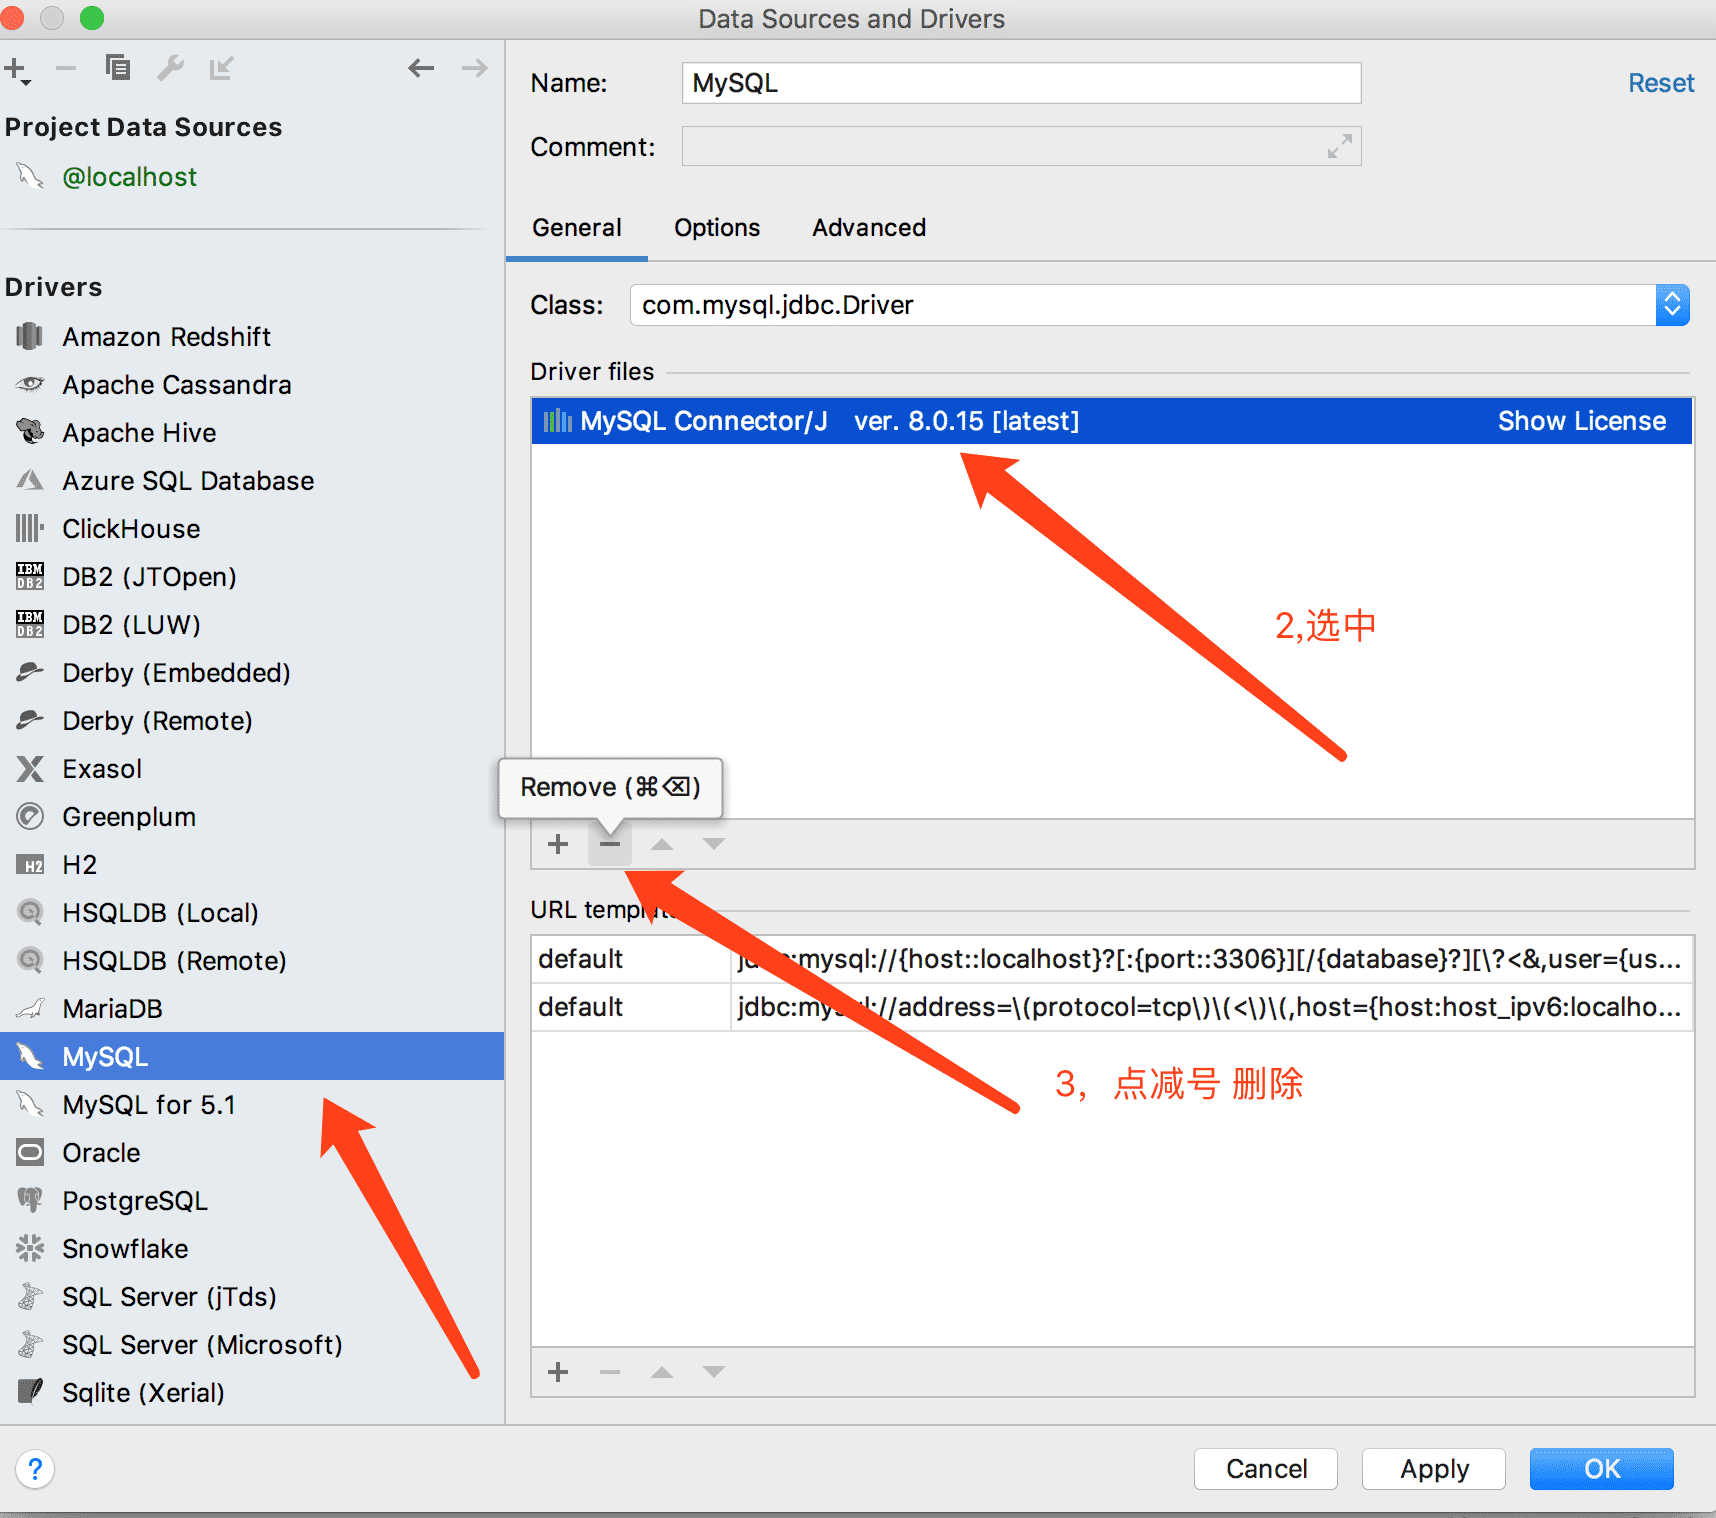Screen dimensions: 1716x1518
Task: Open help with the question mark button
Action: click(x=35, y=1469)
